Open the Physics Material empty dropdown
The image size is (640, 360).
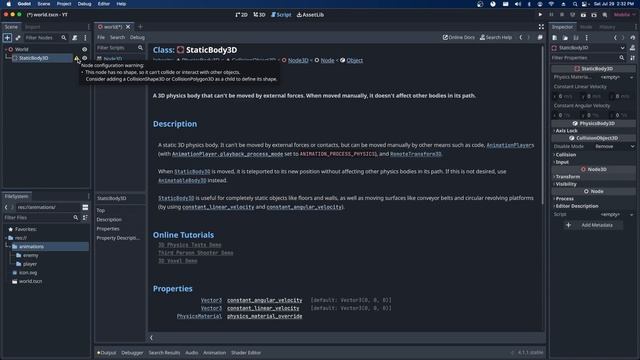(617, 77)
